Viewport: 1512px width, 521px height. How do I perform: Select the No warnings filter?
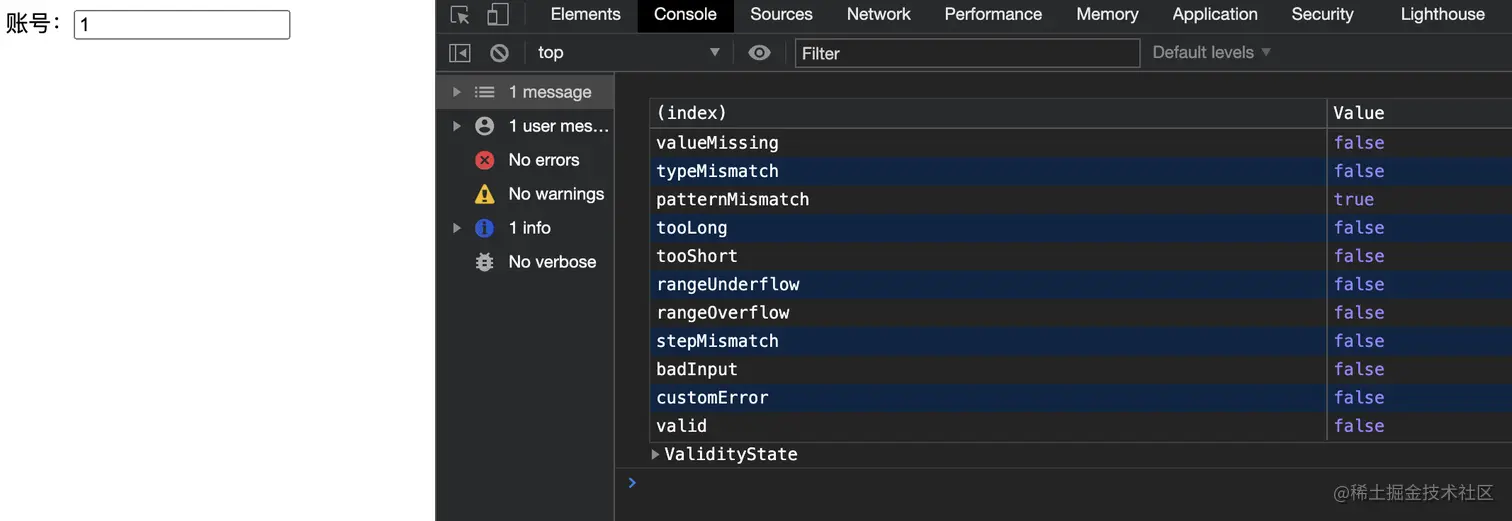555,194
